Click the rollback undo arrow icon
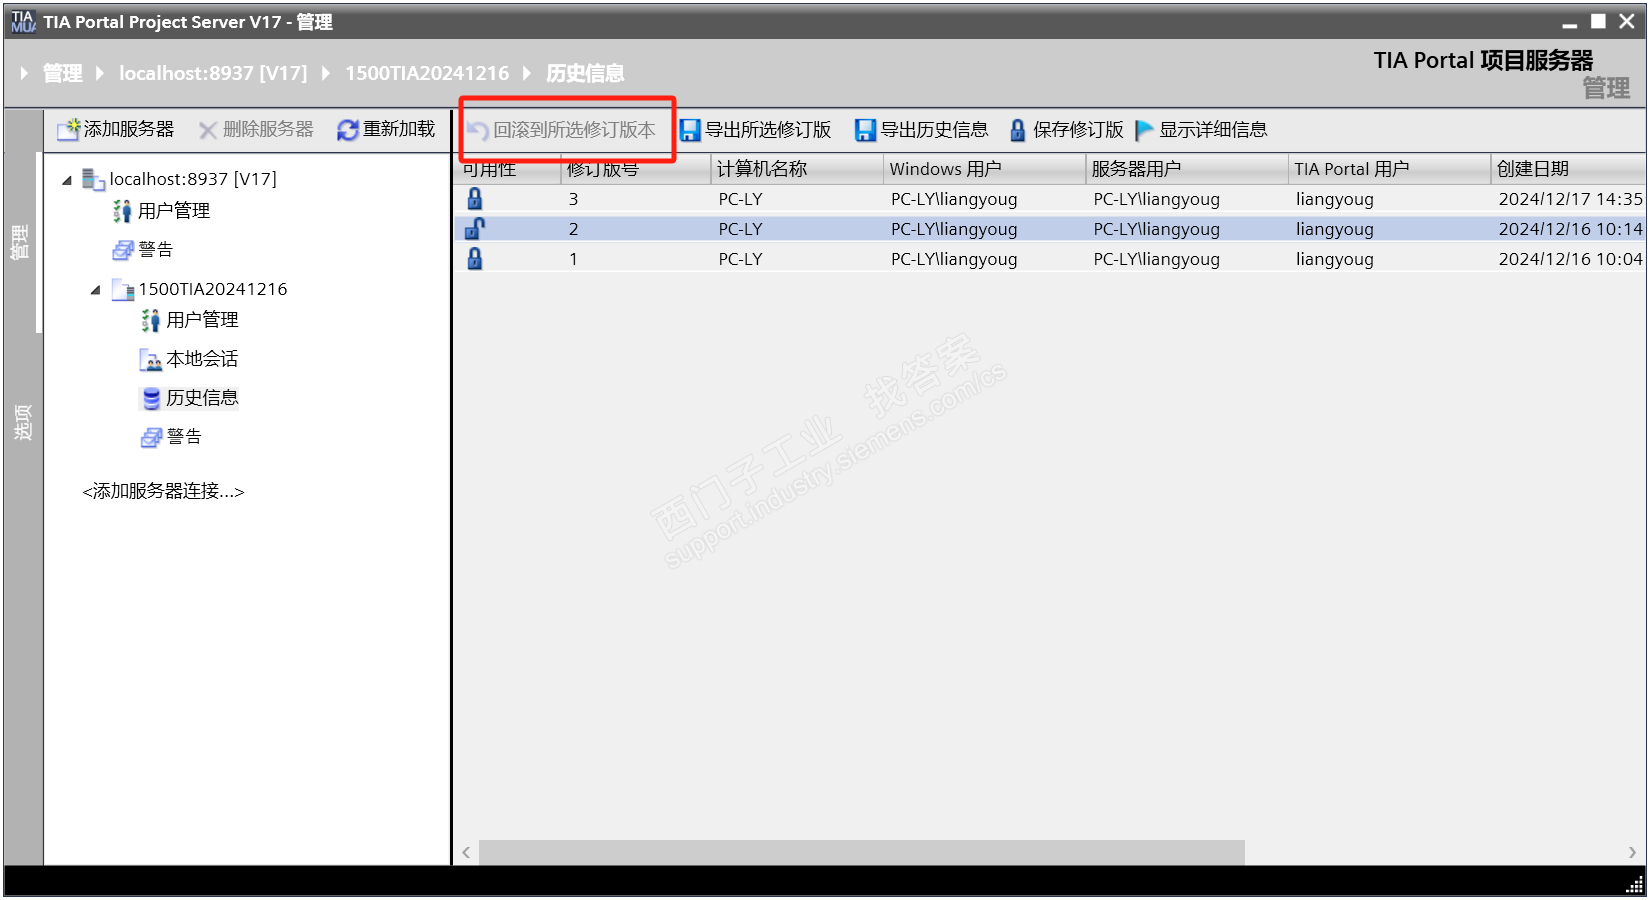This screenshot has width=1650, height=900. (x=478, y=130)
